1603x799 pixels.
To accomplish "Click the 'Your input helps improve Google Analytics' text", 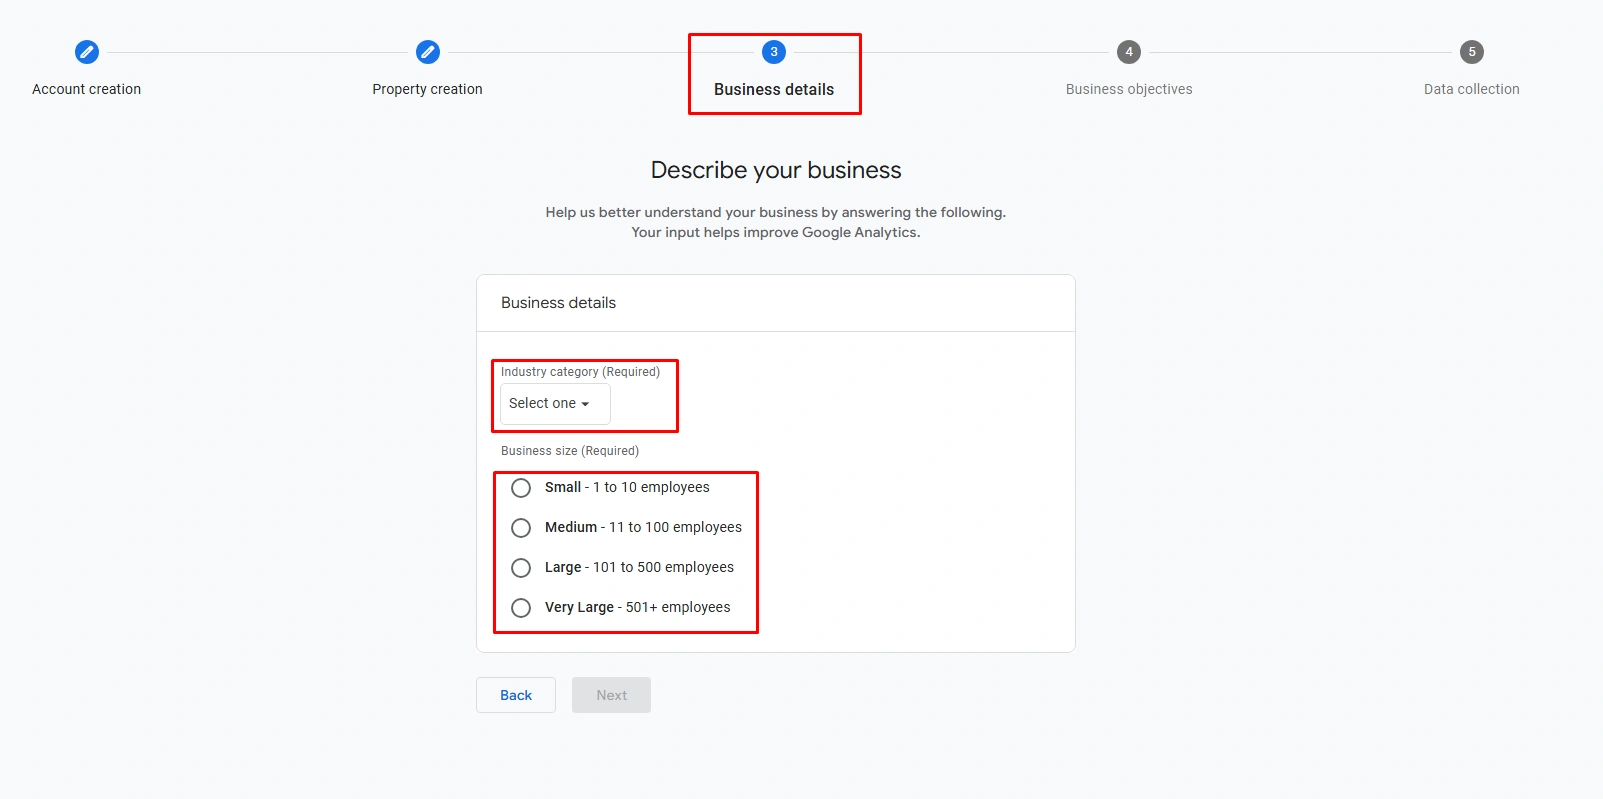I will (x=776, y=232).
